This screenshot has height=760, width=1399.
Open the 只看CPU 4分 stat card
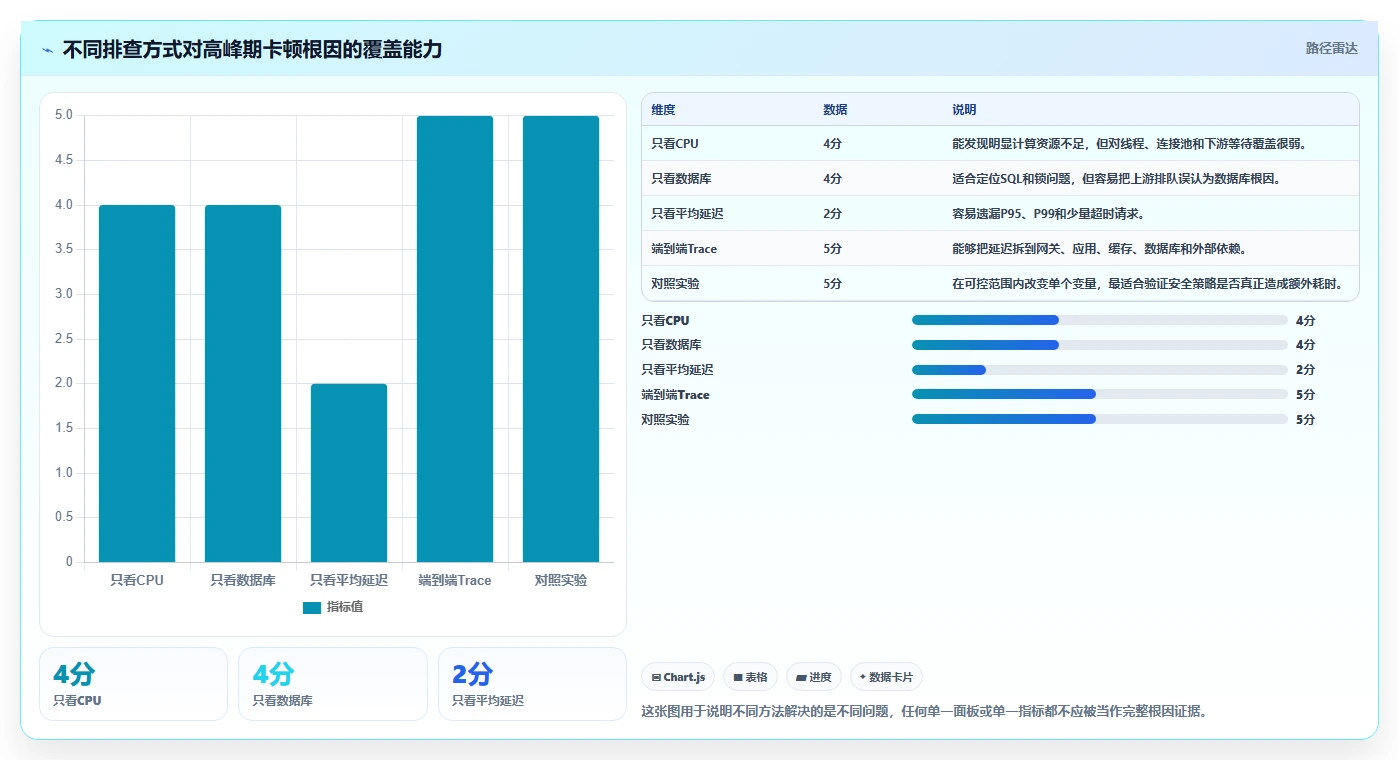pos(134,684)
